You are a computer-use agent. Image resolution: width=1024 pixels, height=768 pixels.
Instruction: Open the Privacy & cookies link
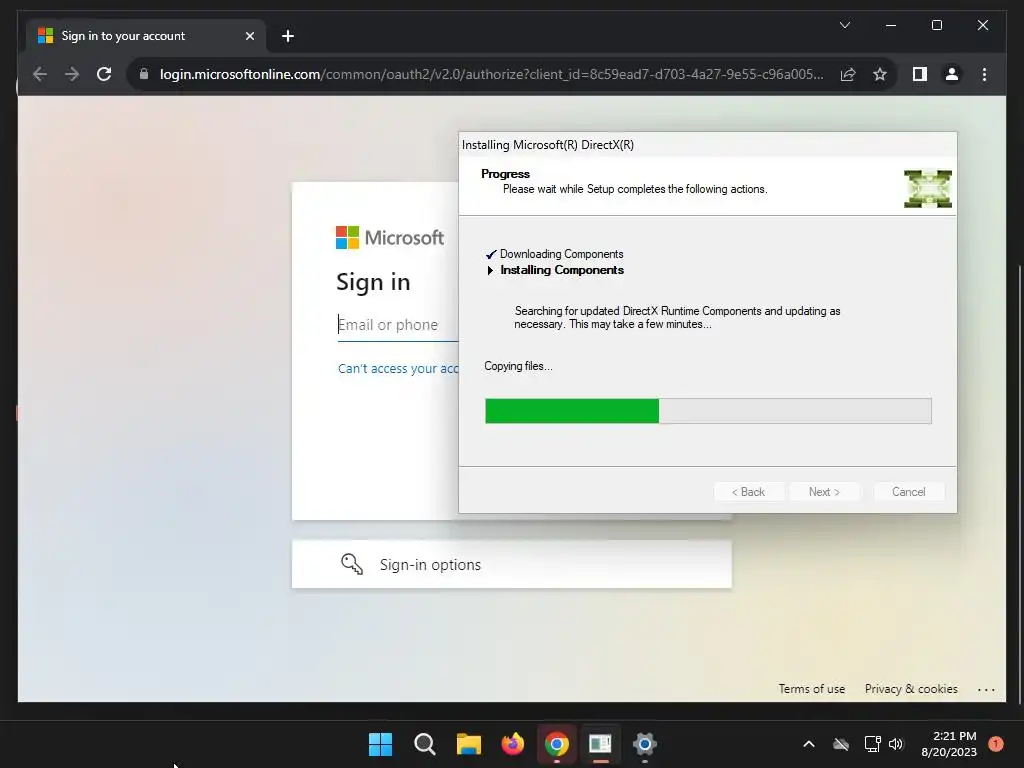[x=911, y=689]
